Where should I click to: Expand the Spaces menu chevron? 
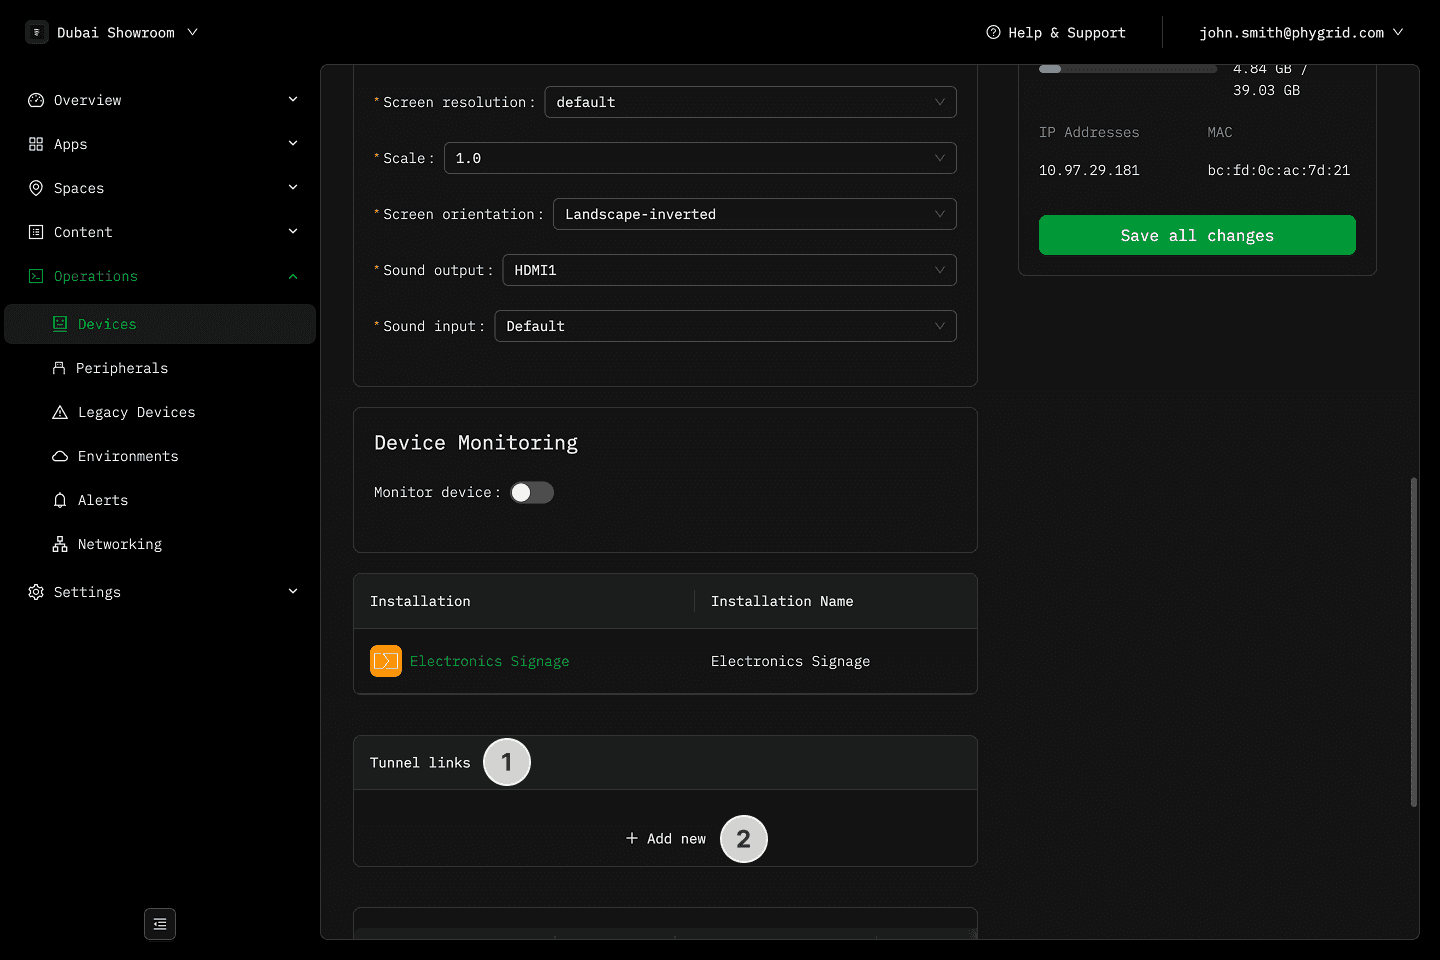click(x=293, y=187)
